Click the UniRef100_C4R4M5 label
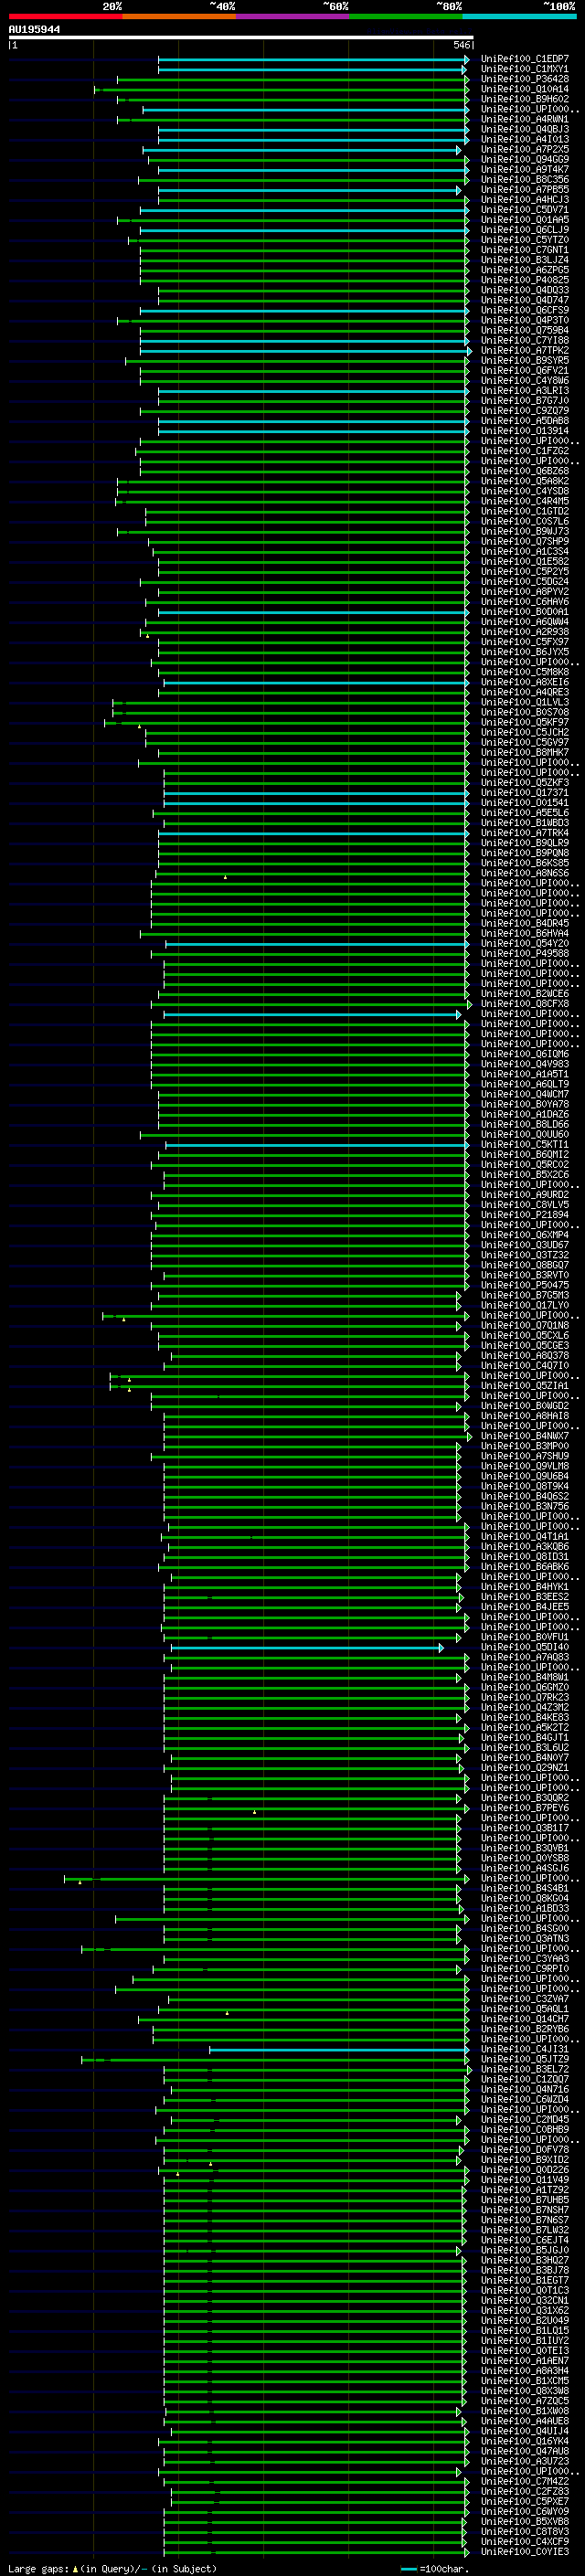Screen dimensions: 585x2576 (524, 501)
